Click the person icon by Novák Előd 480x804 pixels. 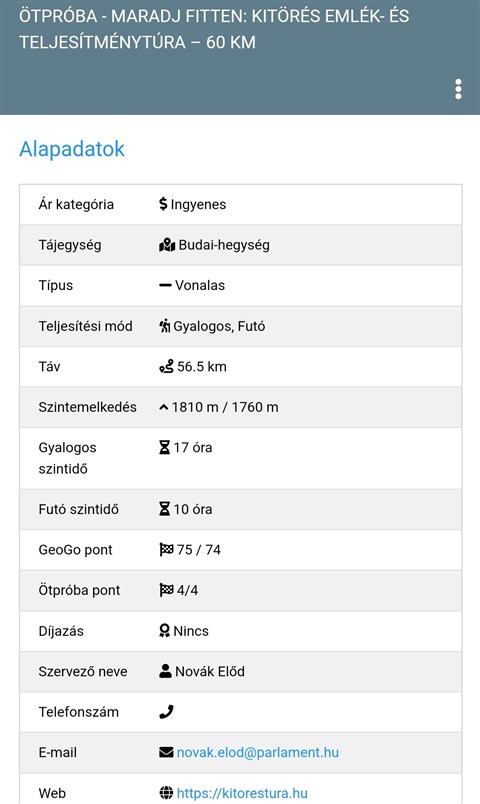pyautogui.click(x=165, y=671)
